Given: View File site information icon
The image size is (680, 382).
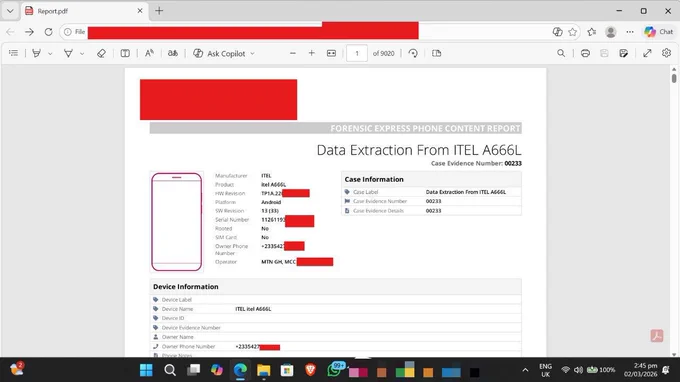Looking at the screenshot, I should coord(74,32).
